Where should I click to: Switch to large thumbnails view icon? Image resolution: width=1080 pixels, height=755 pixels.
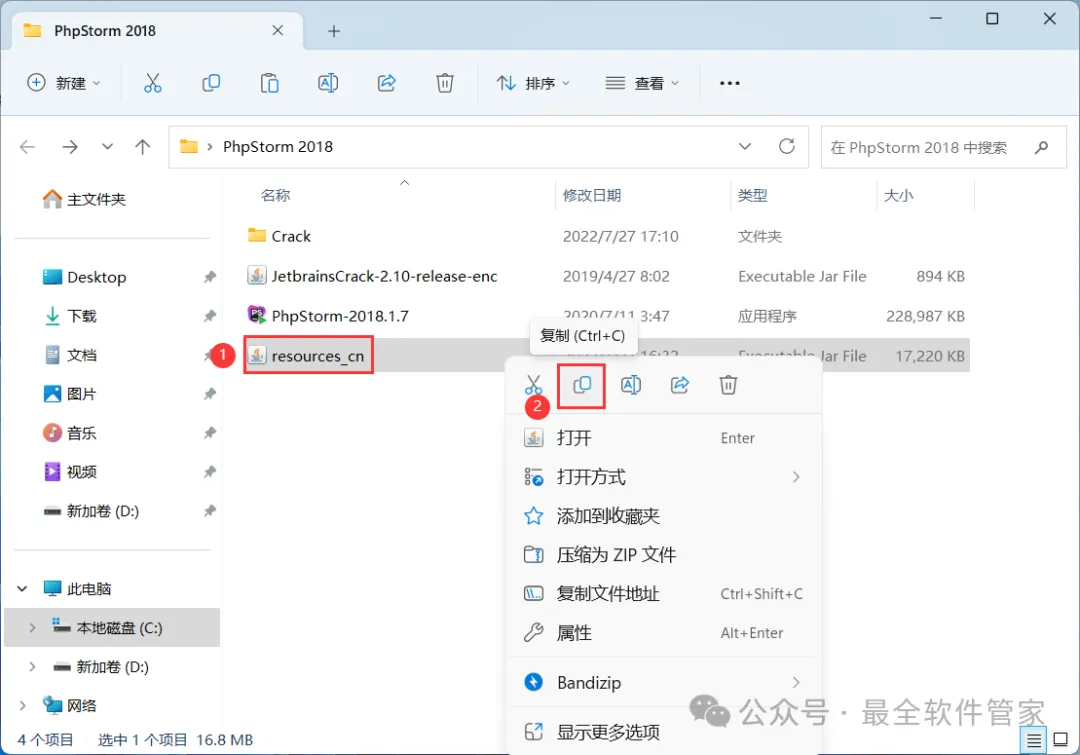click(x=1061, y=741)
